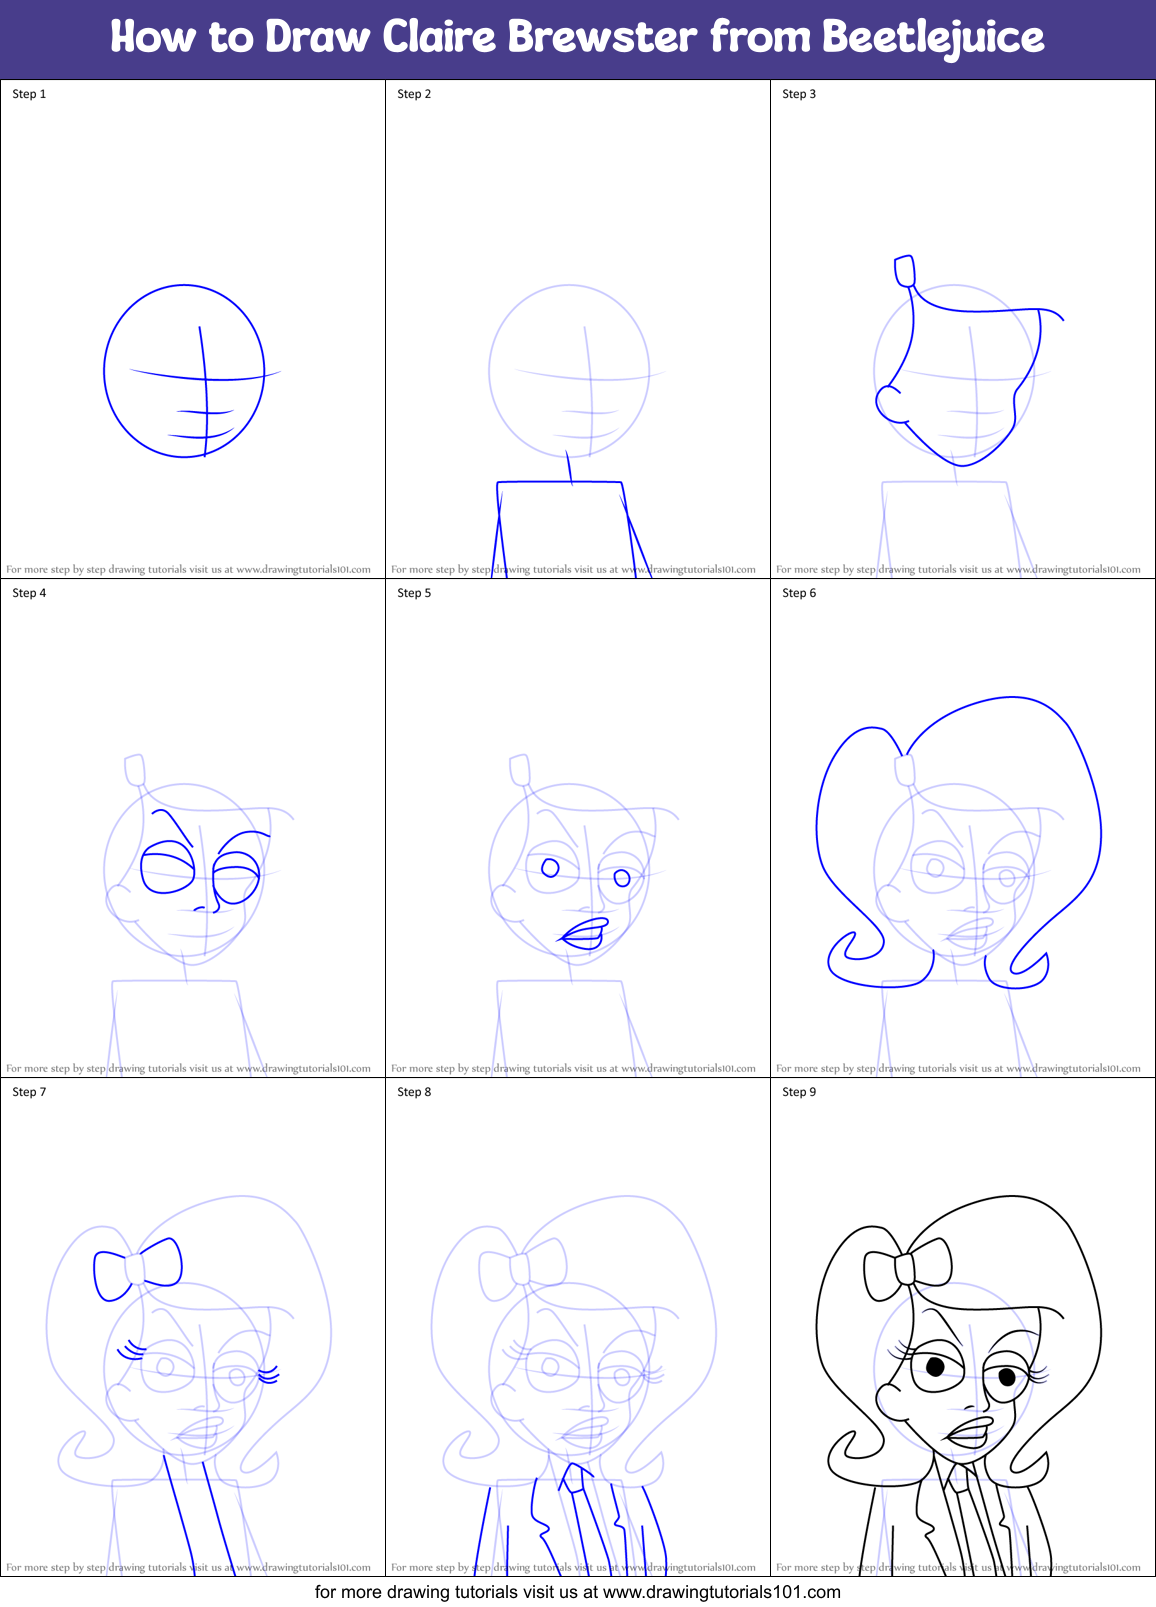1156x1607 pixels.
Task: Click the 'Step 7' label
Action: point(29,1092)
